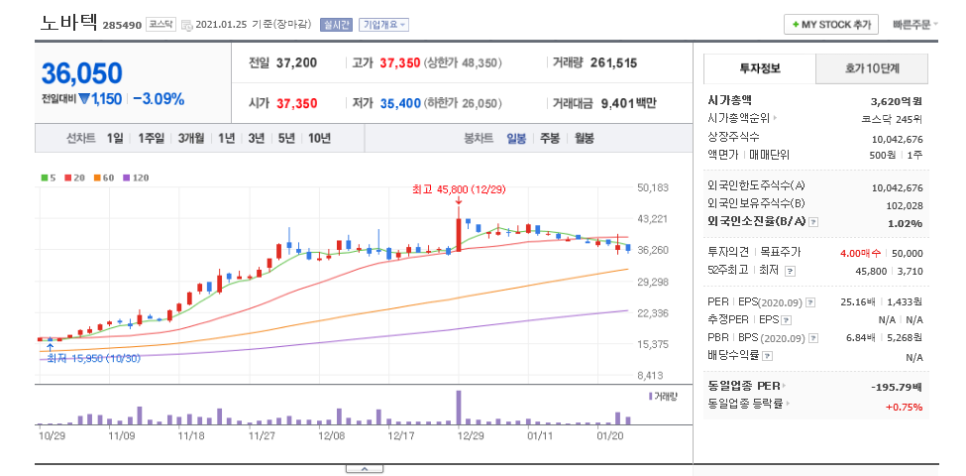Click the 동일업종 PER value -195.79배
This screenshot has width=966, height=476.
896,386
